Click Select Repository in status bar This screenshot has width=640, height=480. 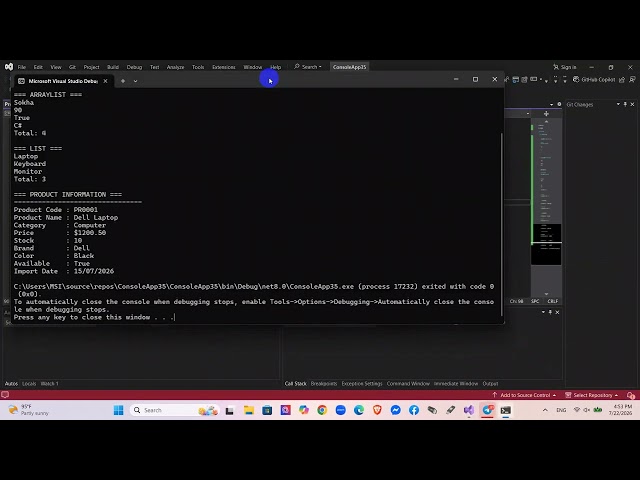(x=592, y=395)
